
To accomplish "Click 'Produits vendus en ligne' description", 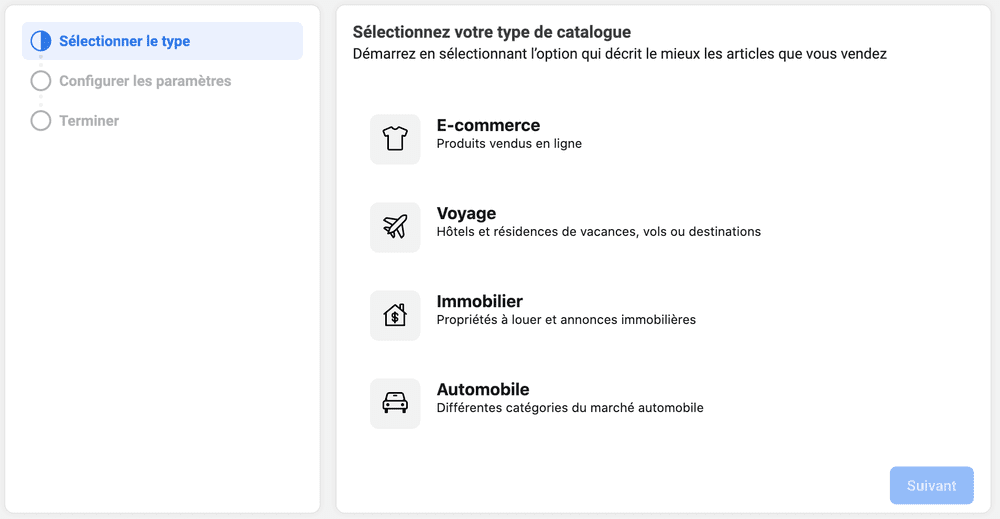I will [509, 143].
